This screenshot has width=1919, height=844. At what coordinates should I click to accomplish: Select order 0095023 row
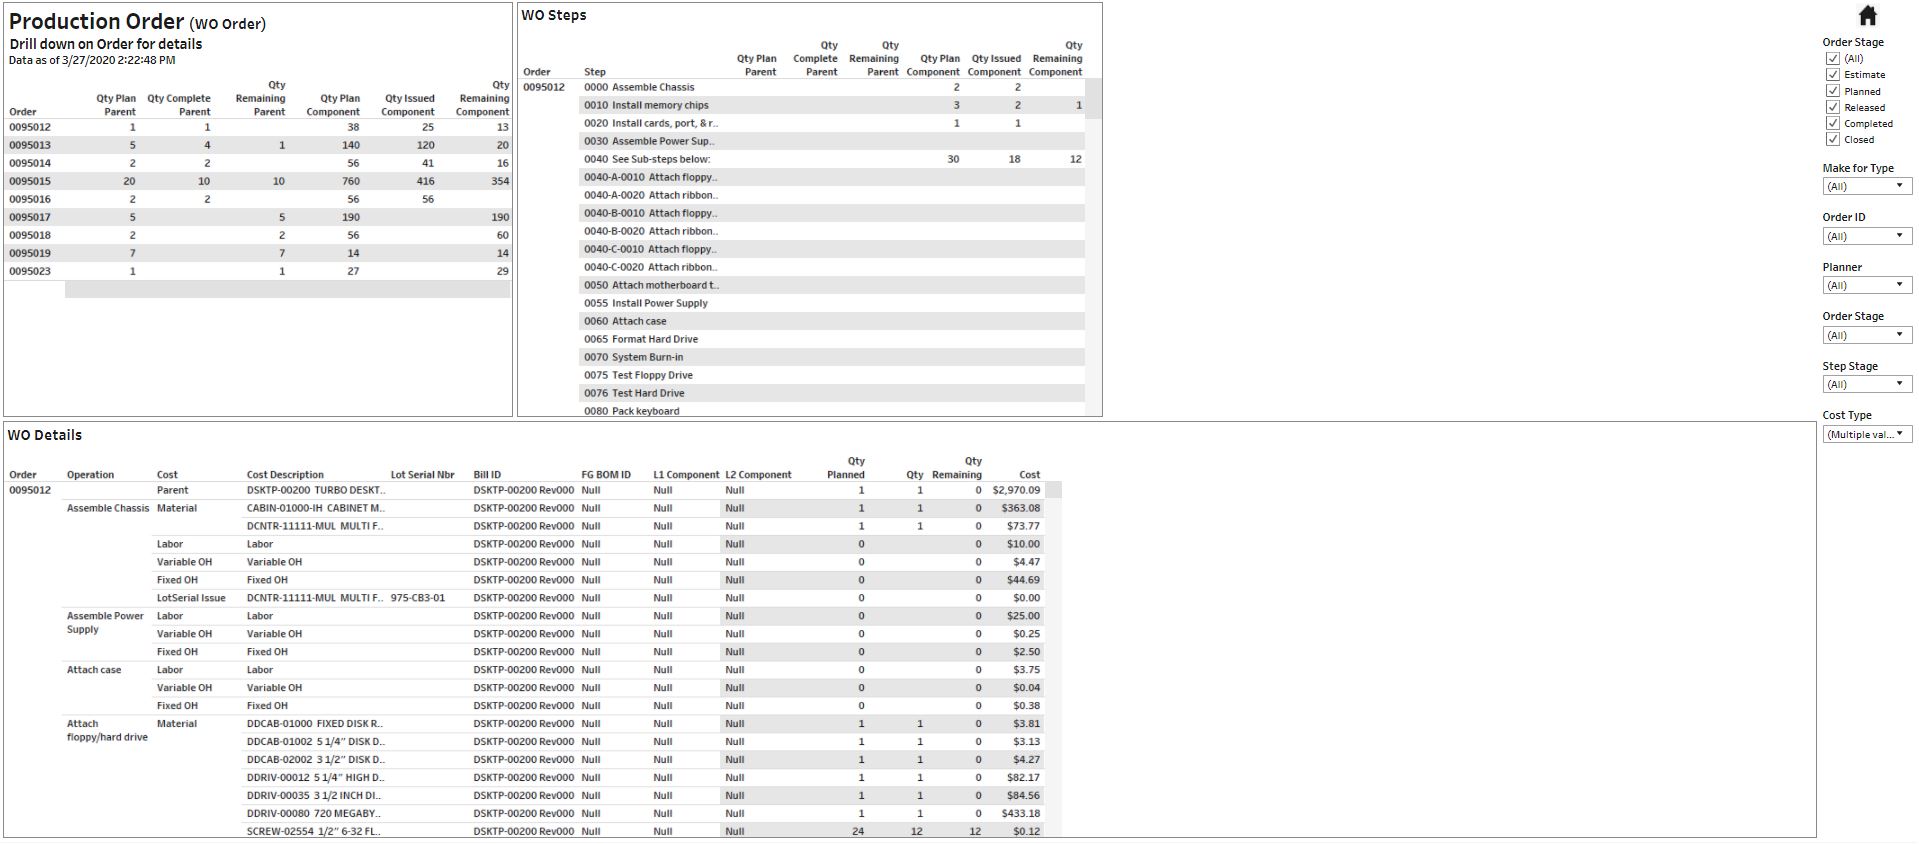30,271
